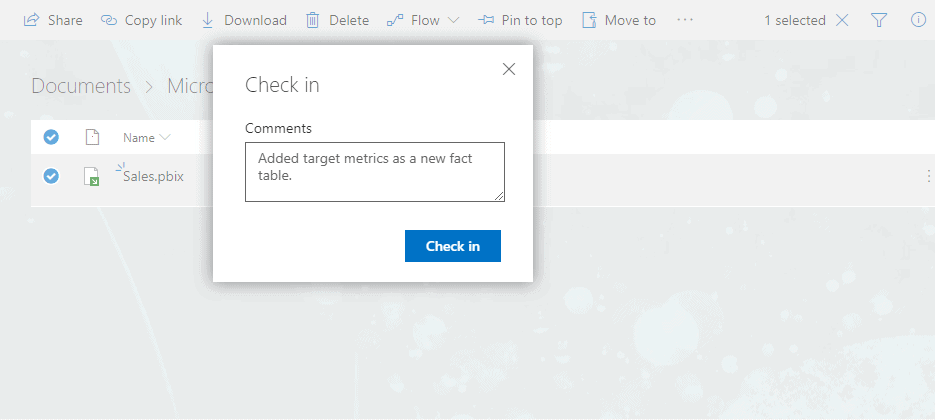Click Pin to top command
935x420 pixels.
point(520,20)
